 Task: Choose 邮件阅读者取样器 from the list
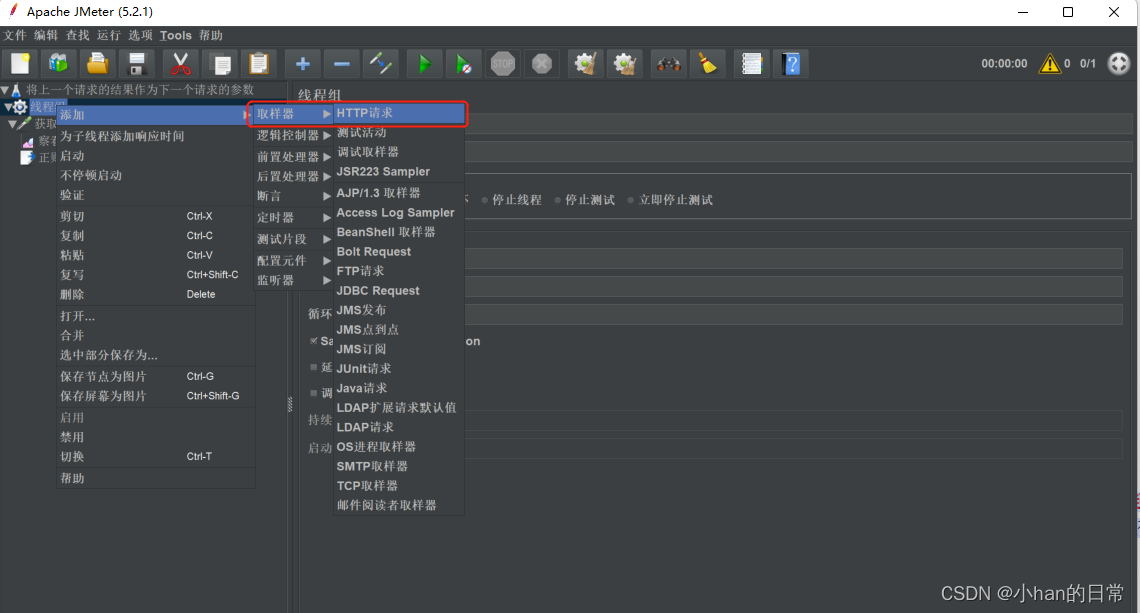399,505
